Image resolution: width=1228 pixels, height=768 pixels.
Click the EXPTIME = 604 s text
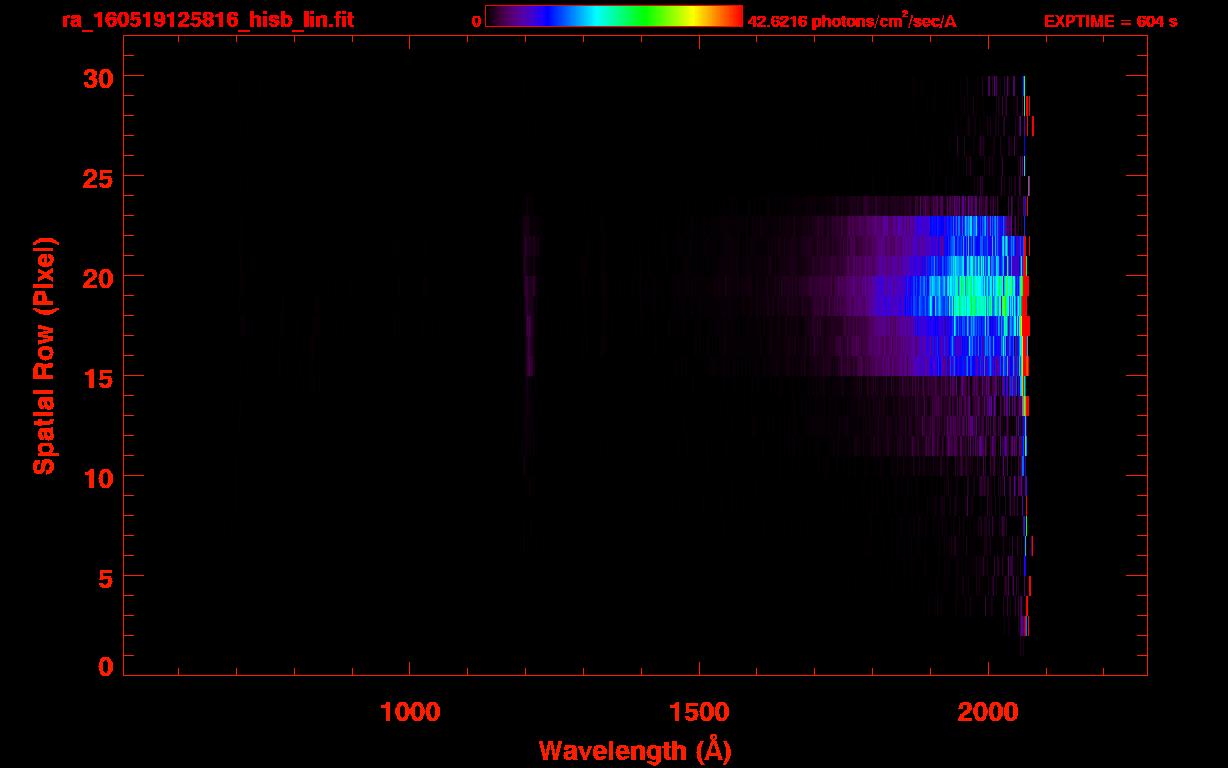click(x=1110, y=21)
